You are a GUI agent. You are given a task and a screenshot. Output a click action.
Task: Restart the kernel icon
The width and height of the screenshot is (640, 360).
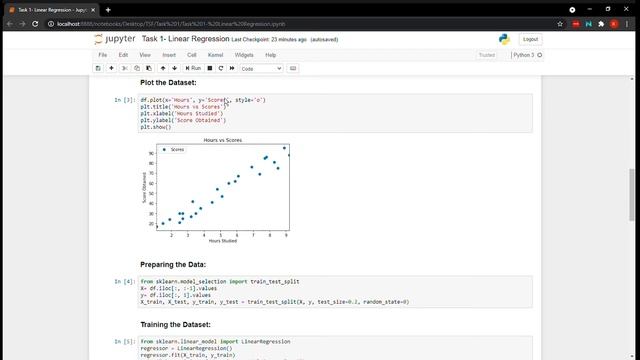pyautogui.click(x=221, y=69)
